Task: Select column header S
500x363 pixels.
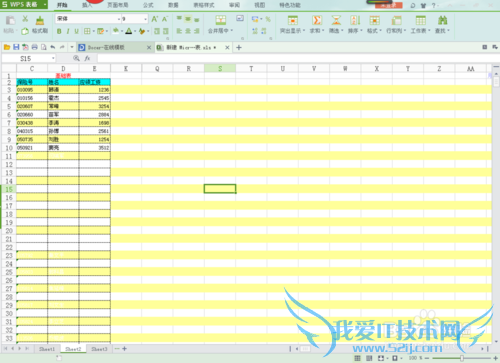Action: (x=220, y=69)
